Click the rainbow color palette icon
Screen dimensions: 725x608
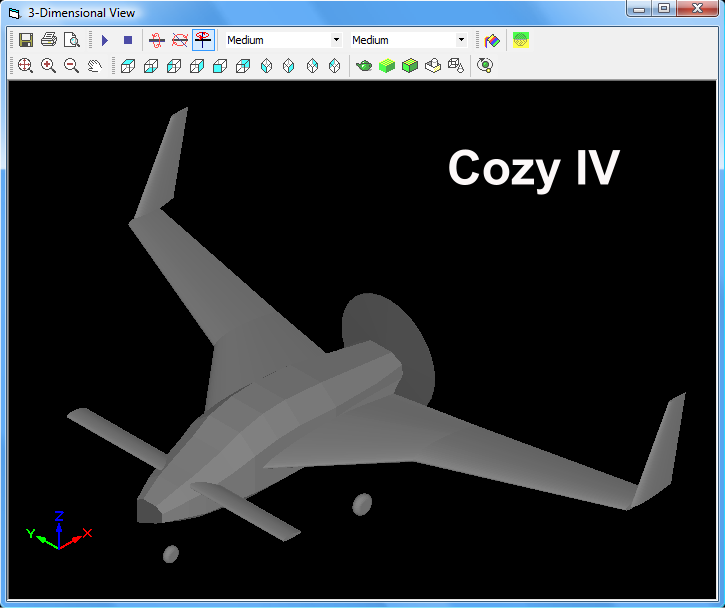(492, 40)
